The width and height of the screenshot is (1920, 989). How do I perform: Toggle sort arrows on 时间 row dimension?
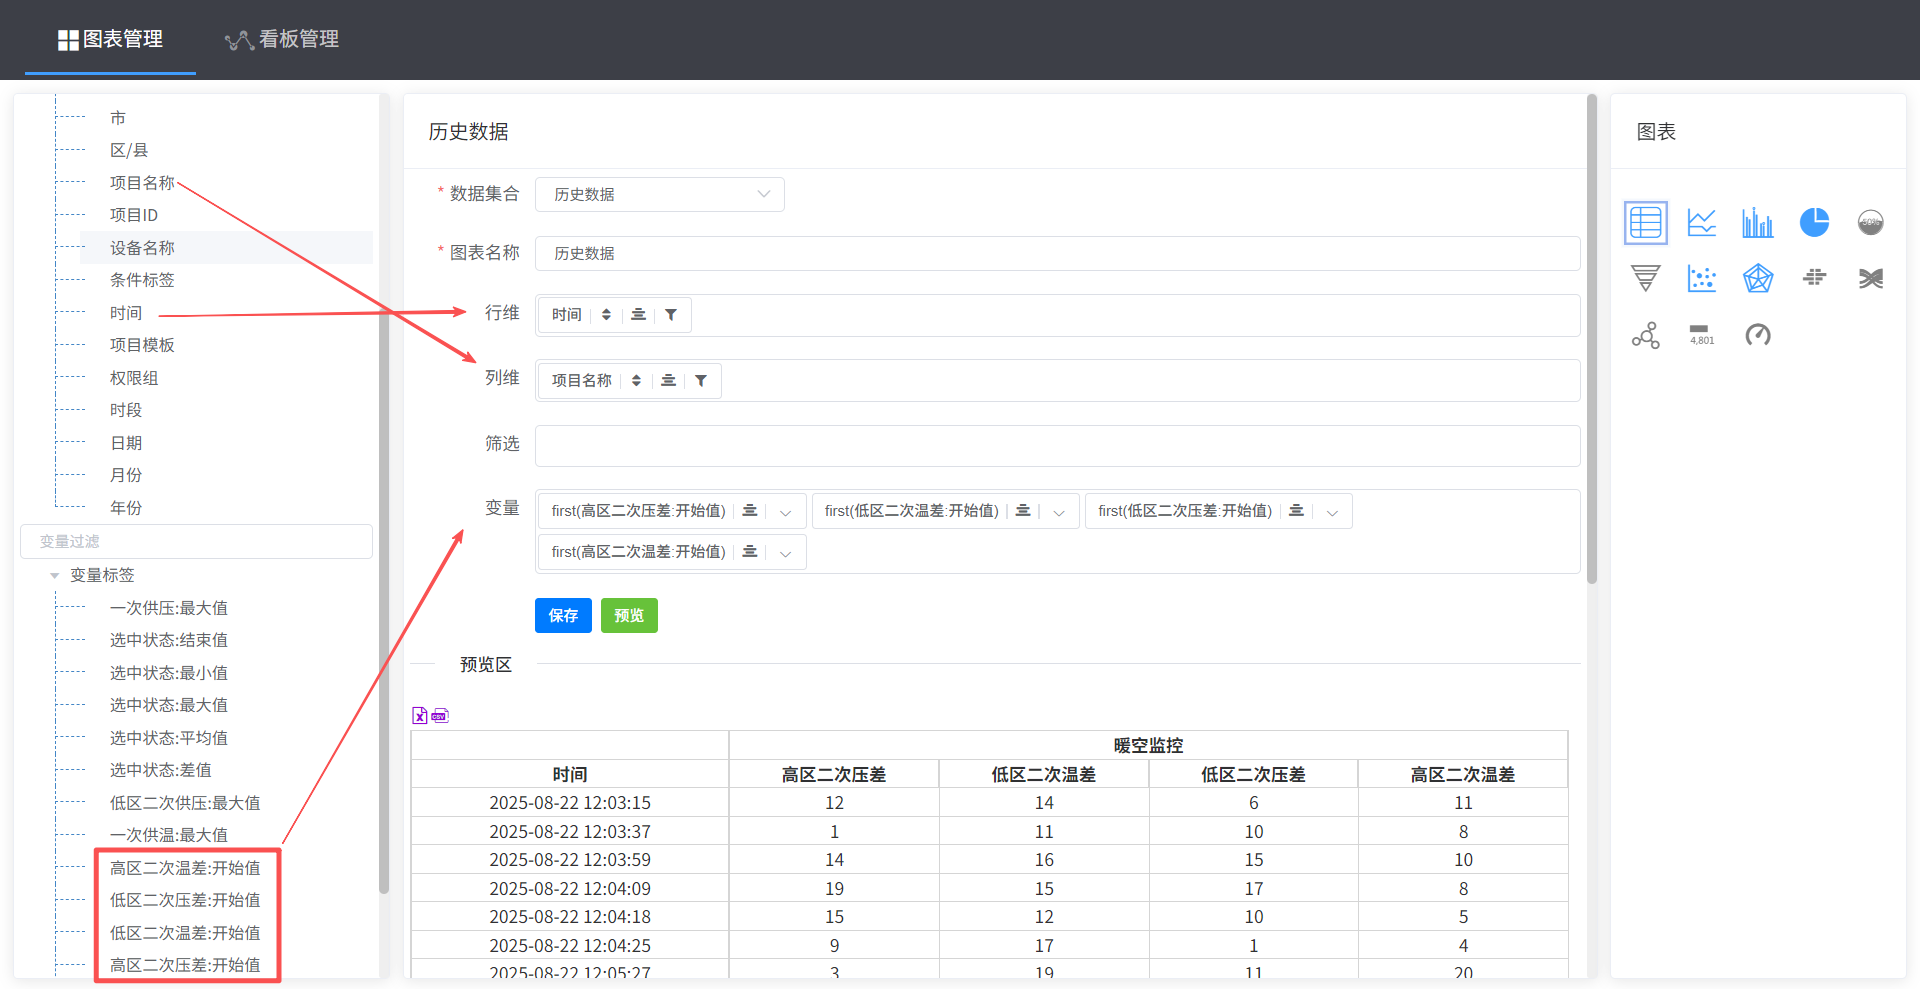click(606, 315)
